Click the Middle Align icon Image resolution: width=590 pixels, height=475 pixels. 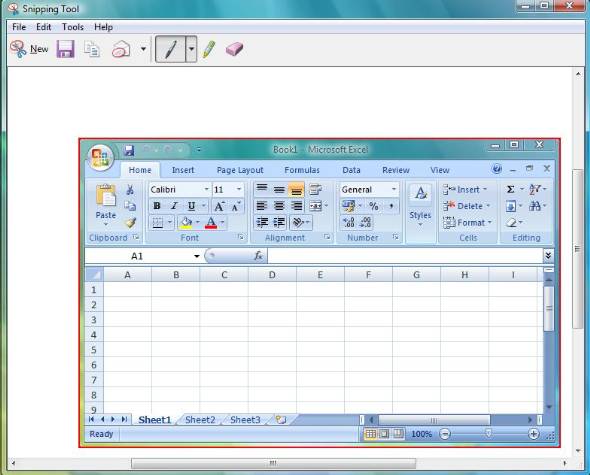tap(279, 189)
